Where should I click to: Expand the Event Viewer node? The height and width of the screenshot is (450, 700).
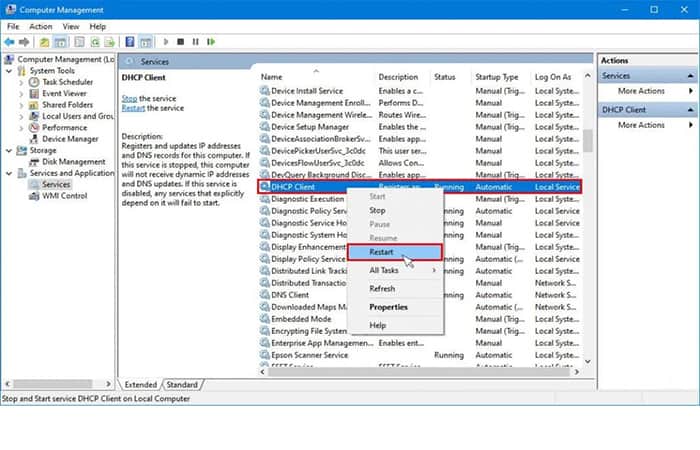(21, 94)
